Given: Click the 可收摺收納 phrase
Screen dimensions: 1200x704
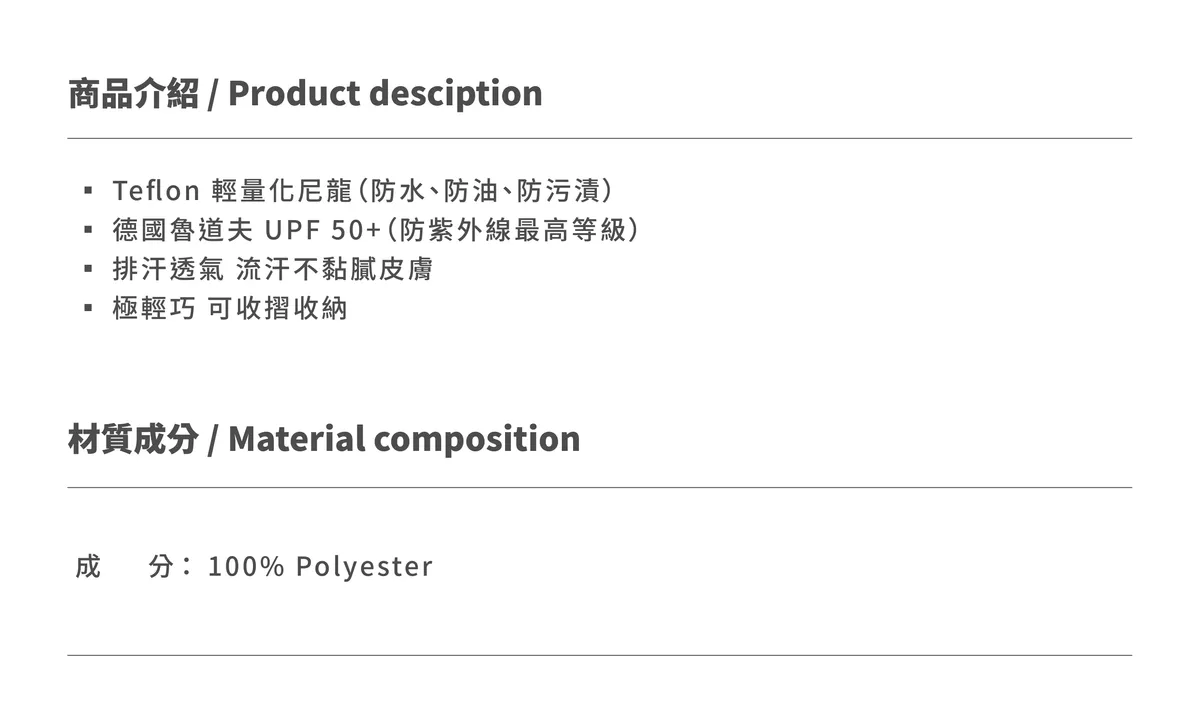Looking at the screenshot, I should (277, 309).
